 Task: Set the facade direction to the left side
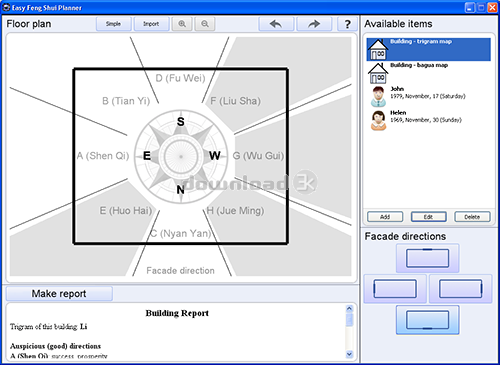395,289
